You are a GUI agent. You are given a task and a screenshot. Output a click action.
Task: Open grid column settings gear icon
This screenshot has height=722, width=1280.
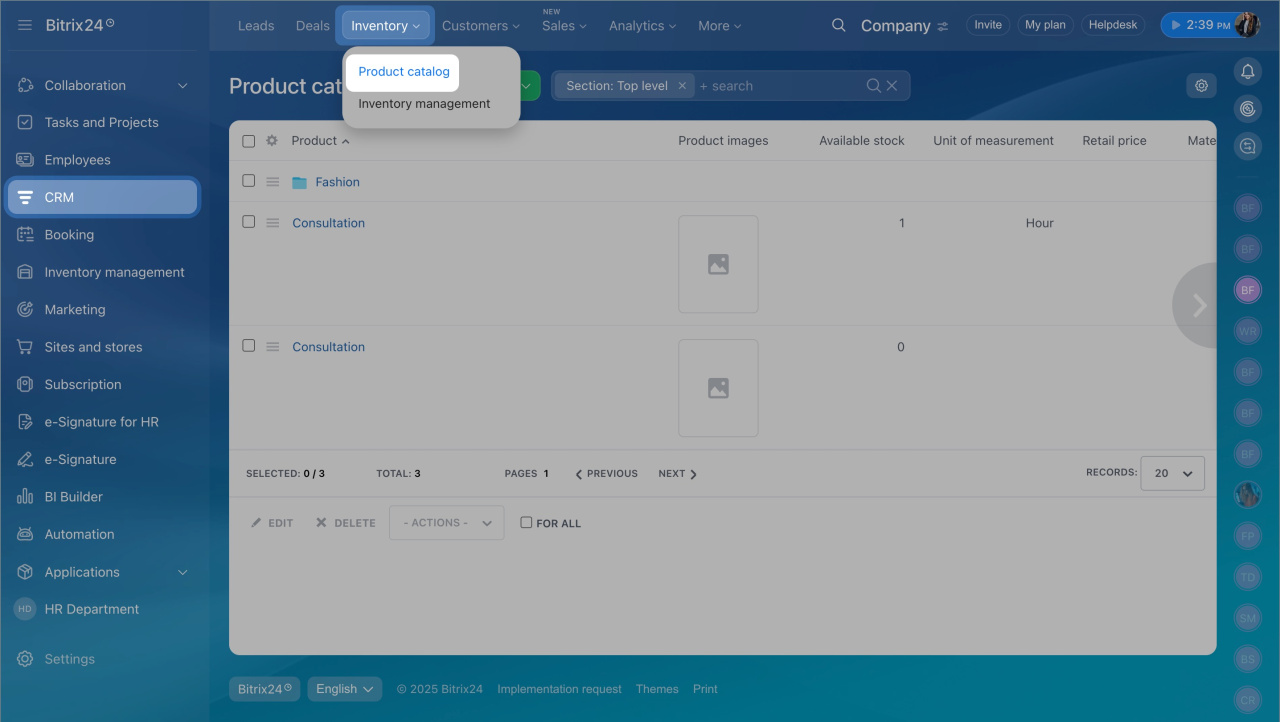pyautogui.click(x=272, y=141)
